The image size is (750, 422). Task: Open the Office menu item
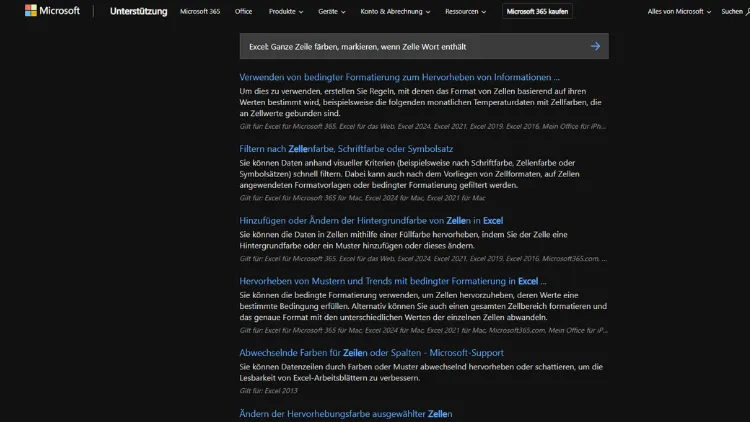(243, 11)
